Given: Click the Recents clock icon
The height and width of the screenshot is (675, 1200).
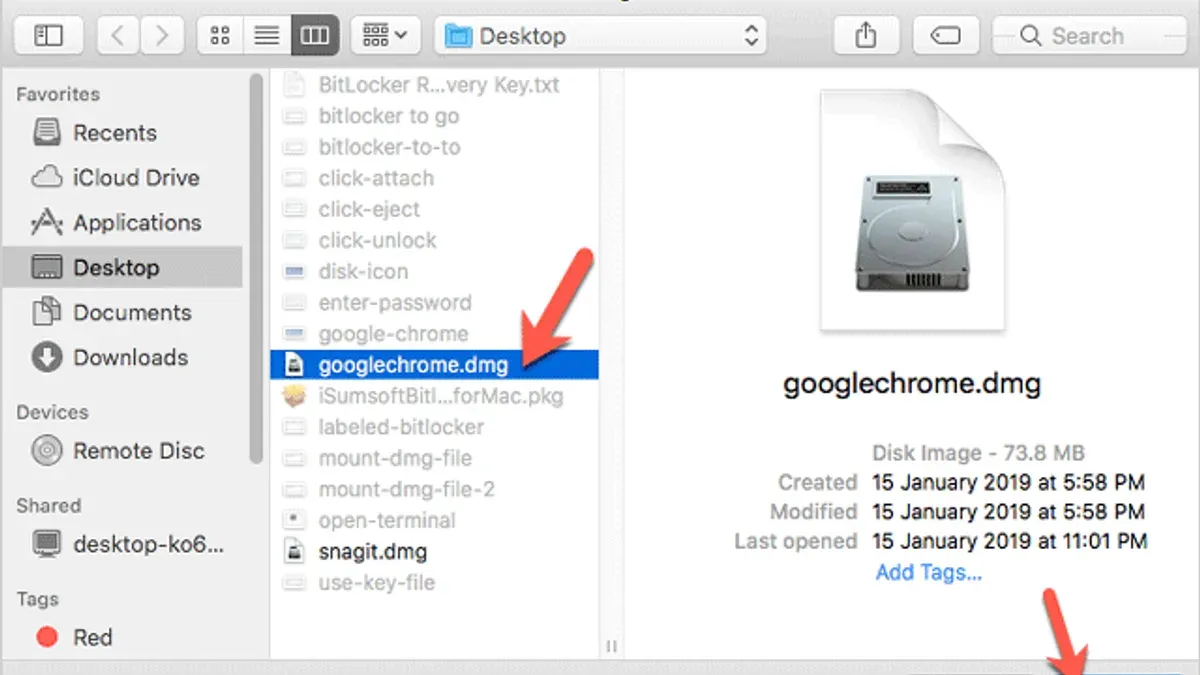Looking at the screenshot, I should point(47,133).
